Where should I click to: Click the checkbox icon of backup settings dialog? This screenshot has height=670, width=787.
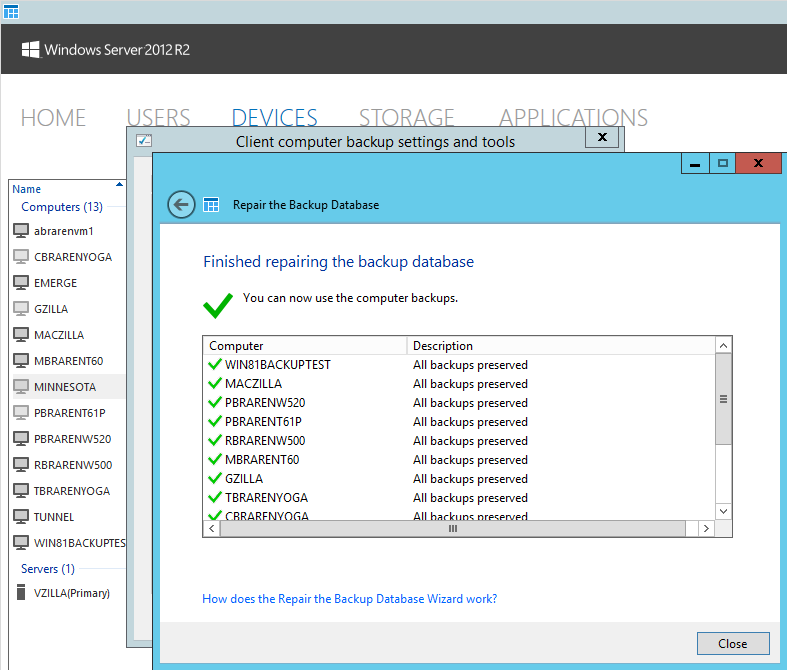coord(144,141)
